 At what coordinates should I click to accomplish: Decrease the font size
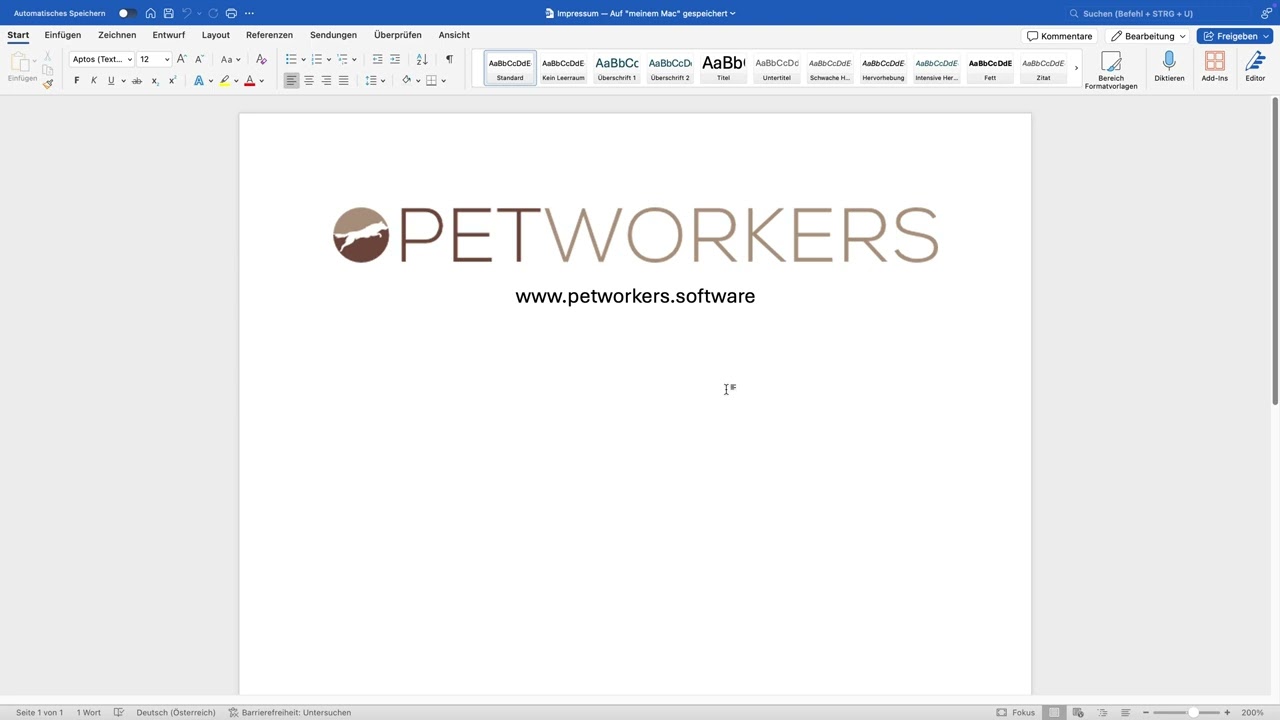pos(199,59)
